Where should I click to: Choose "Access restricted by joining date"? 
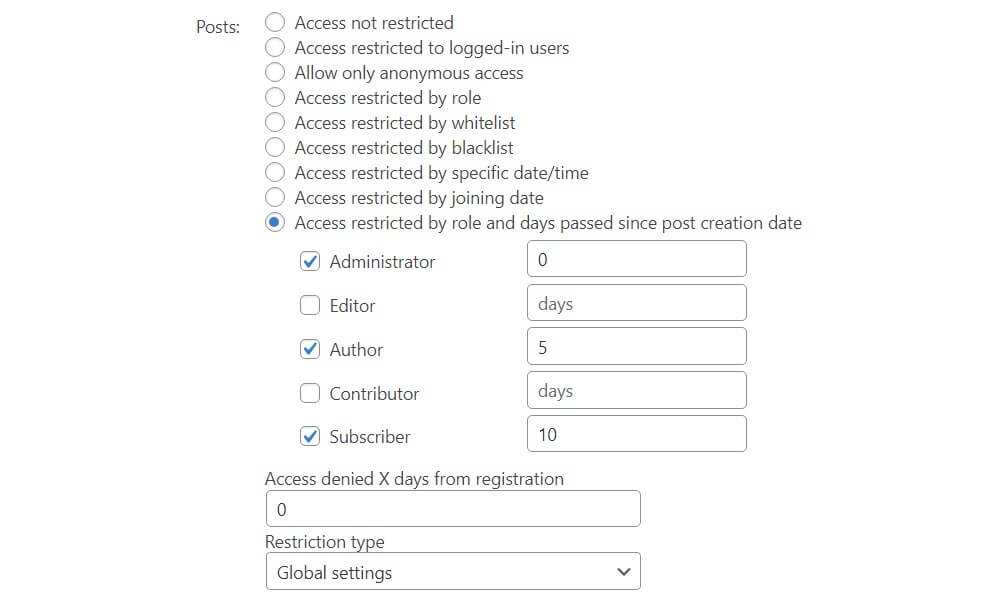[275, 197]
